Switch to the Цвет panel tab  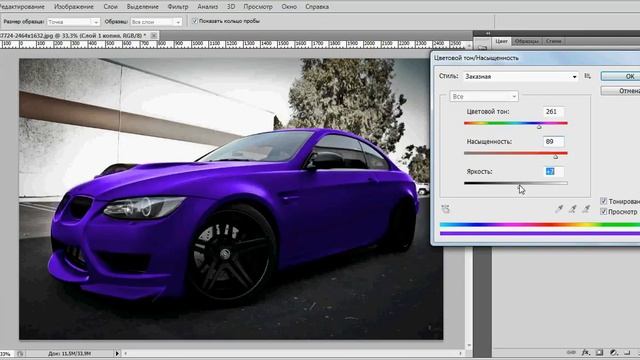[501, 41]
